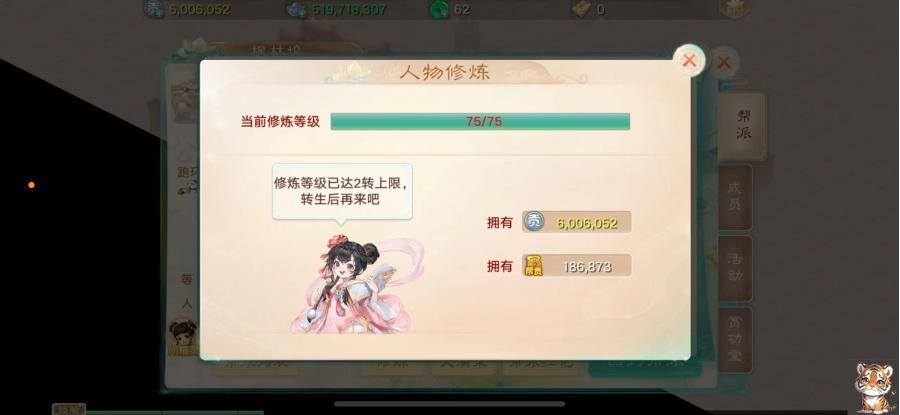Open the 赏功堂 tab
The height and width of the screenshot is (415, 900).
click(735, 339)
